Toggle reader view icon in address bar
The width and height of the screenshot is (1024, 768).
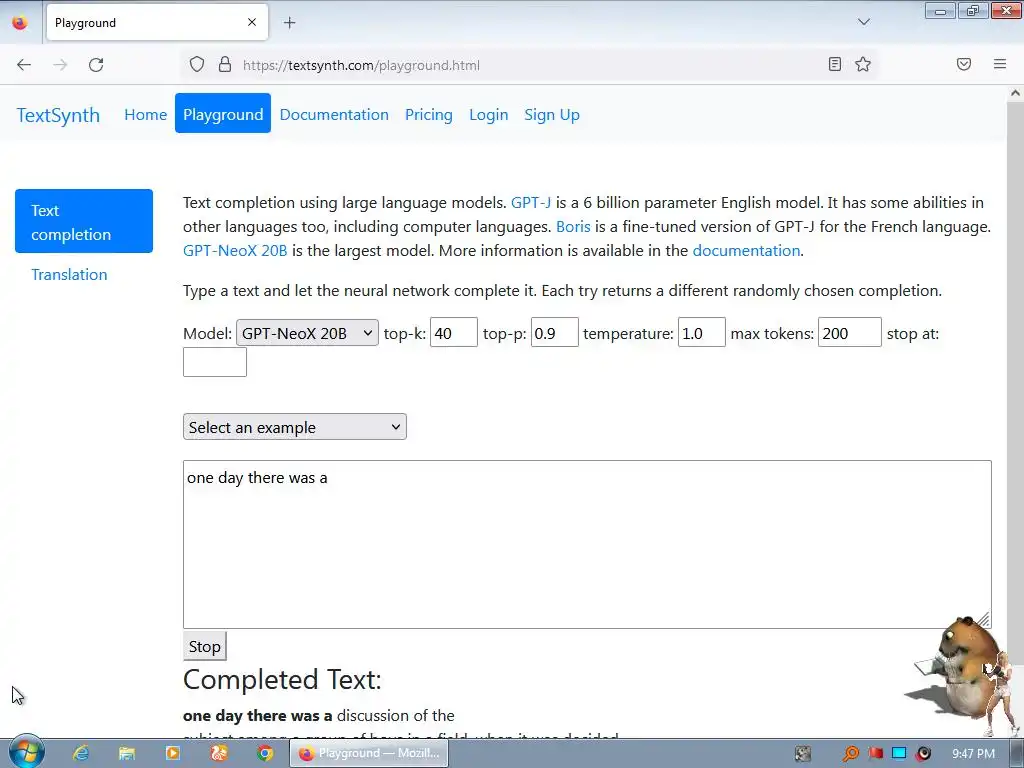click(835, 64)
